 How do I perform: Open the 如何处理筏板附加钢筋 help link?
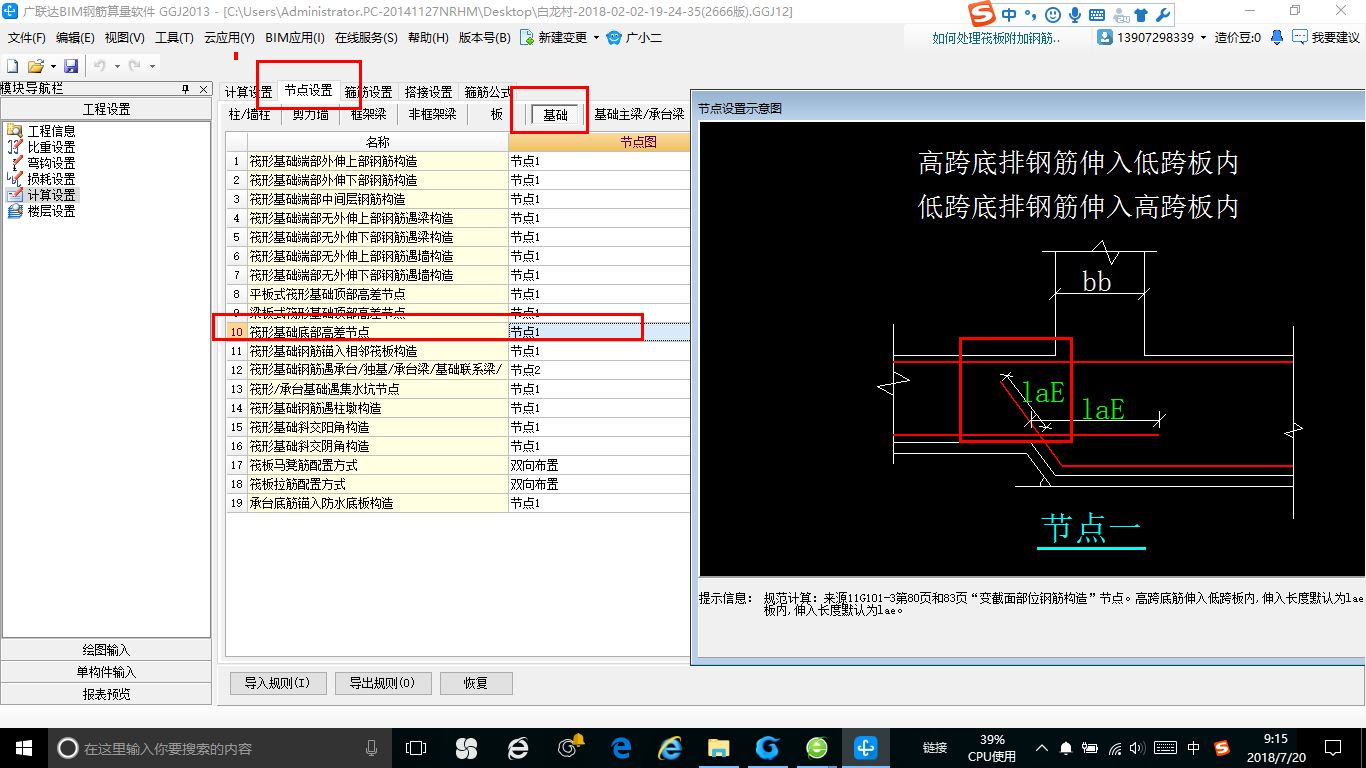tap(996, 37)
